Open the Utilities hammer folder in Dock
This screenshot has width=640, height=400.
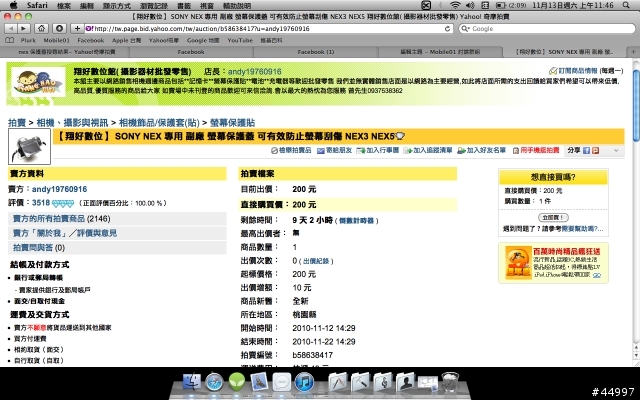[360, 382]
